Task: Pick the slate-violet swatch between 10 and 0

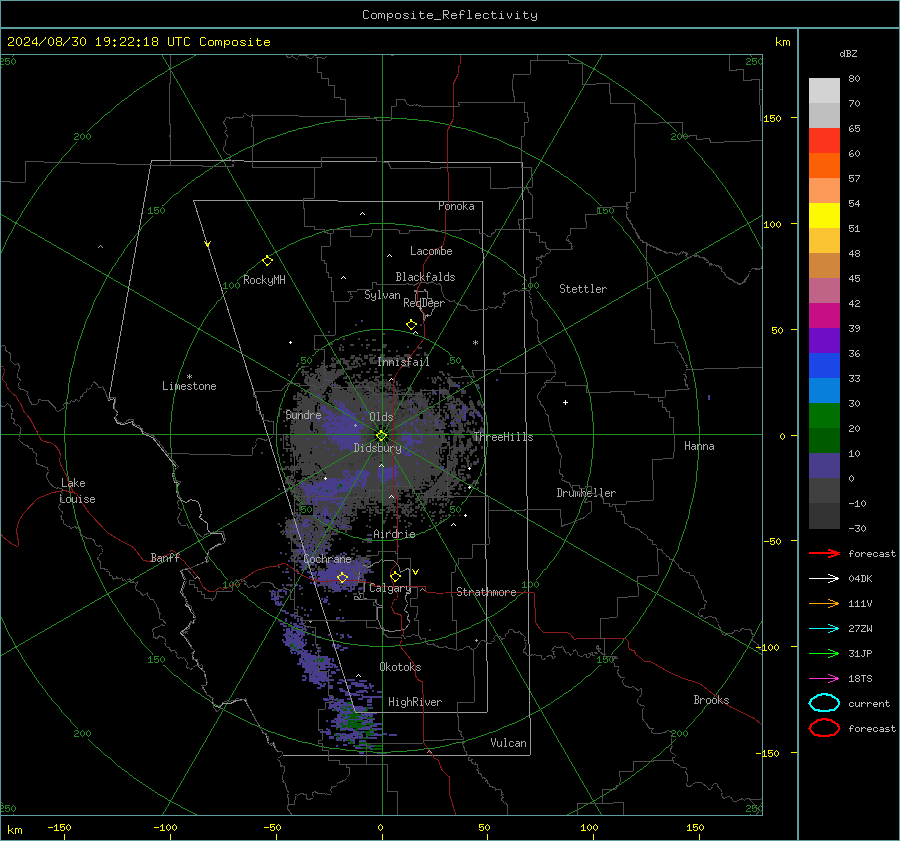Action: pos(824,466)
